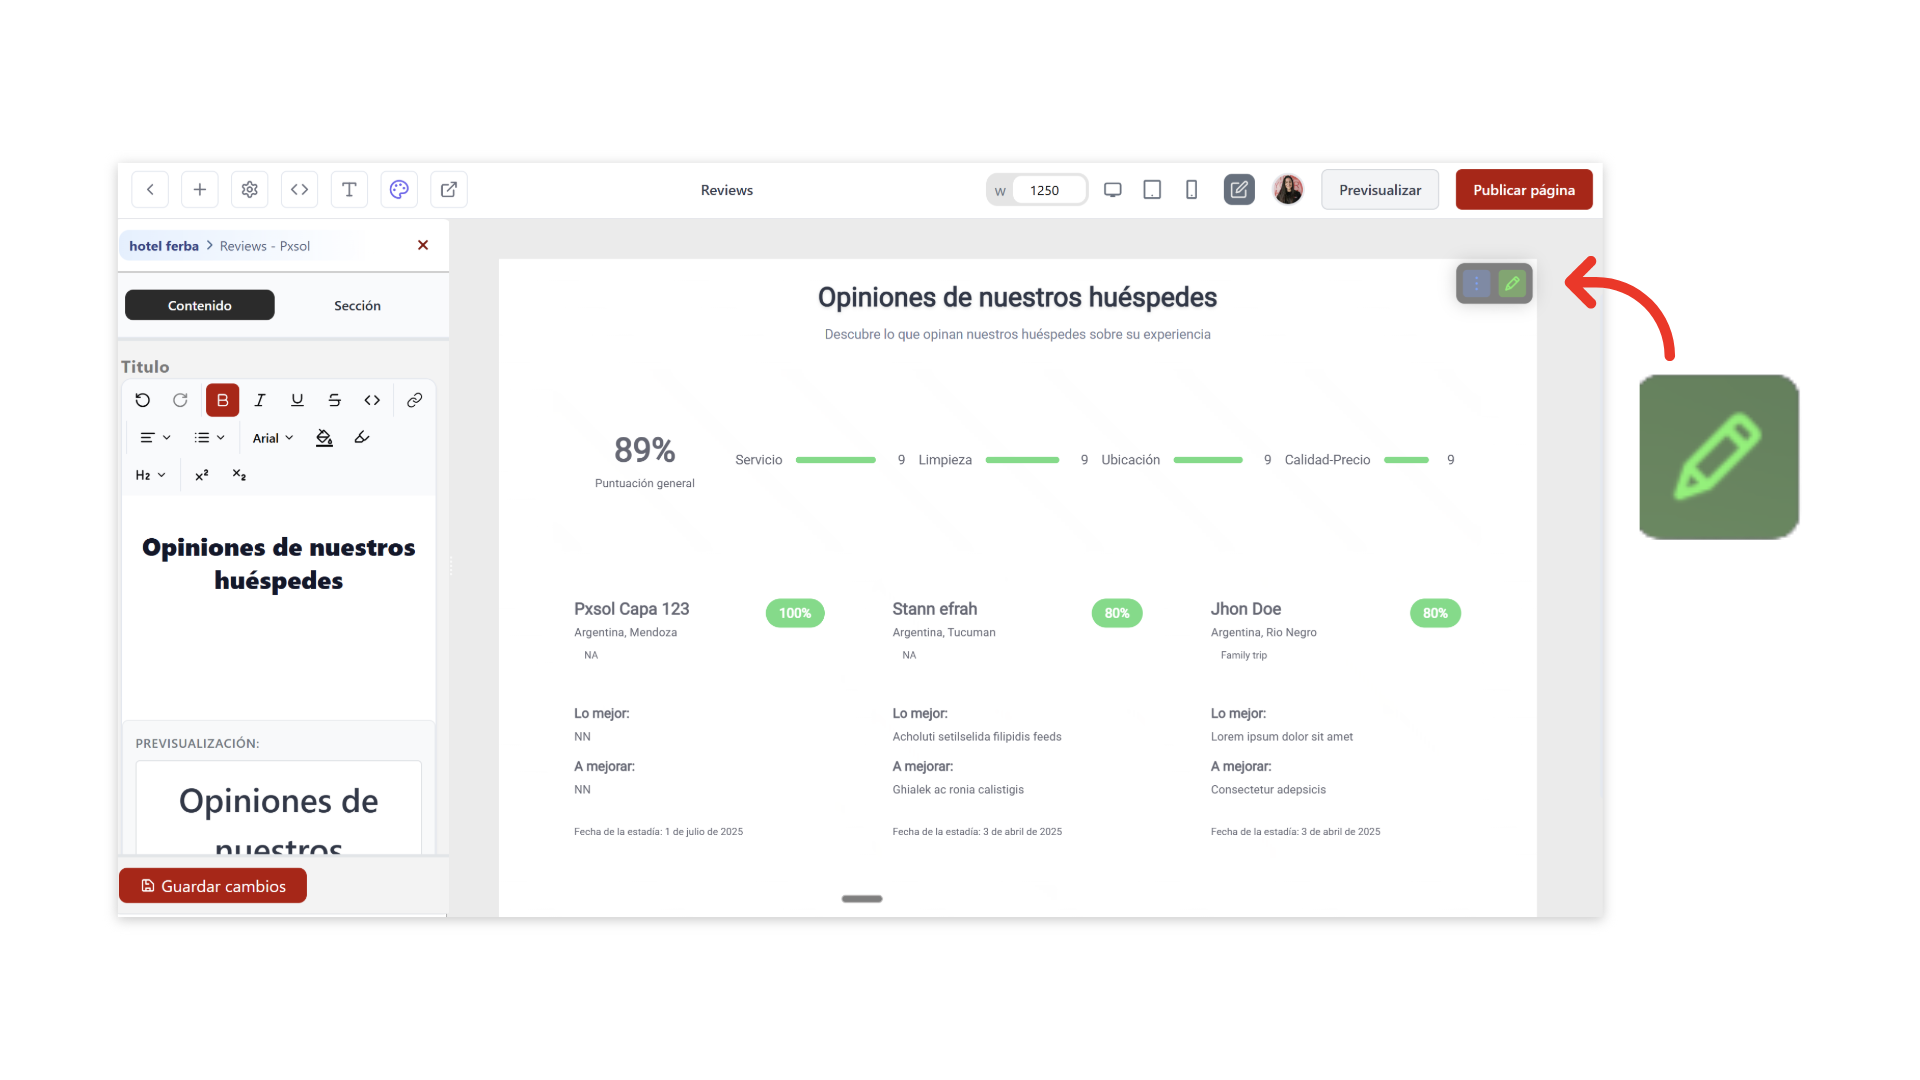Open page settings gear icon

coord(250,190)
